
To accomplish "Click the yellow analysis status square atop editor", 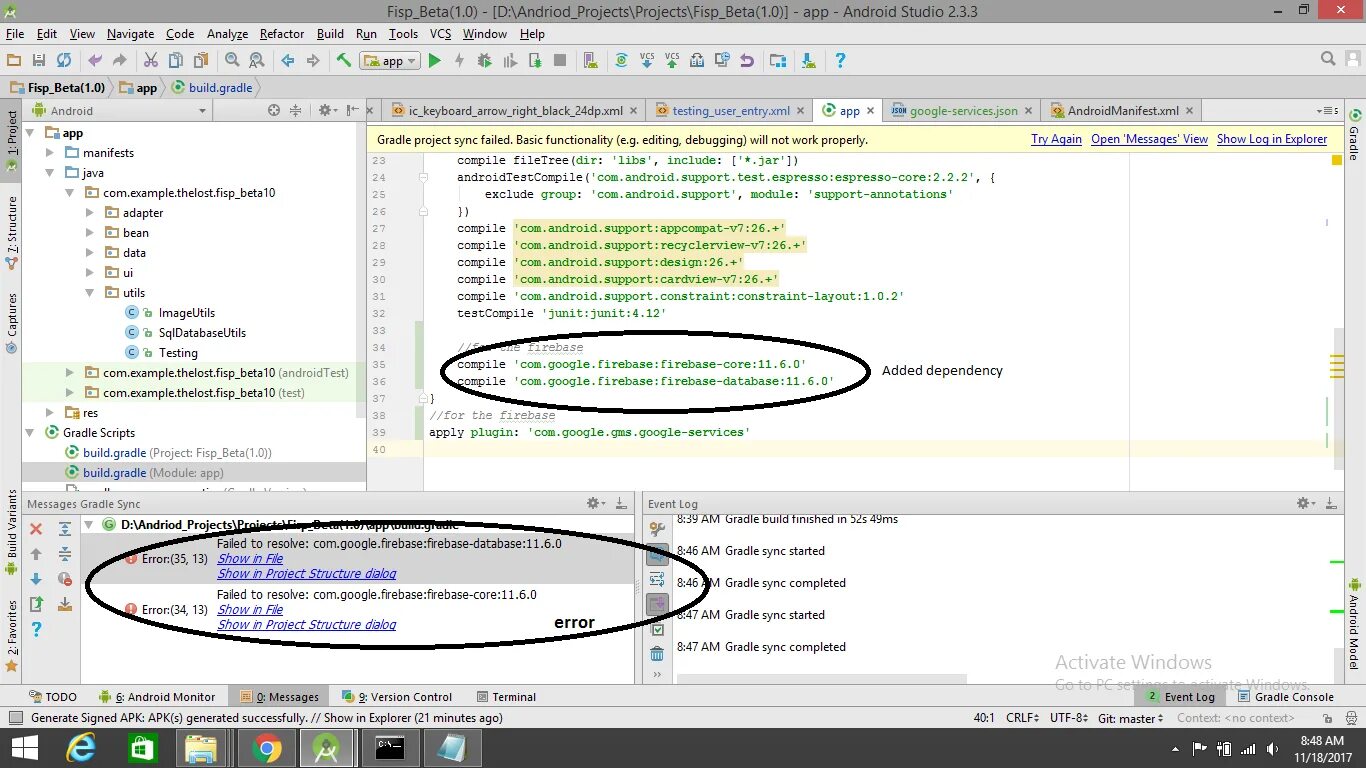I will pos(1337,159).
